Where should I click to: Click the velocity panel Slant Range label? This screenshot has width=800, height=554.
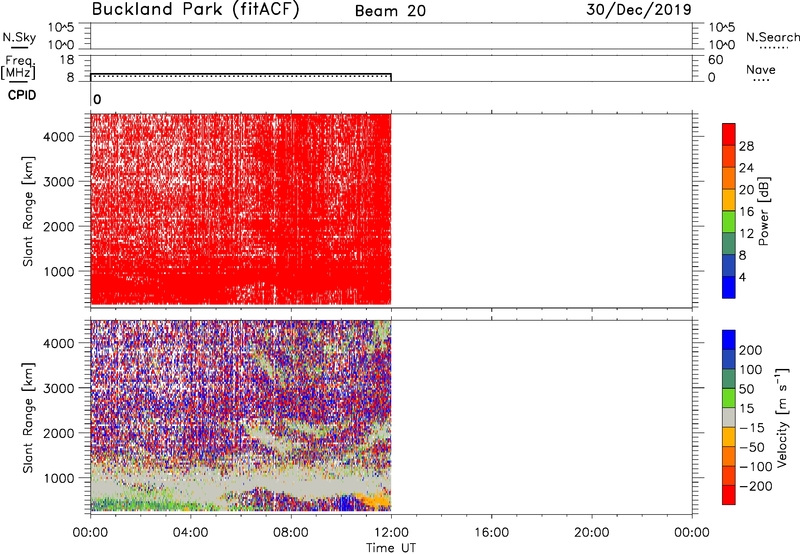28,418
